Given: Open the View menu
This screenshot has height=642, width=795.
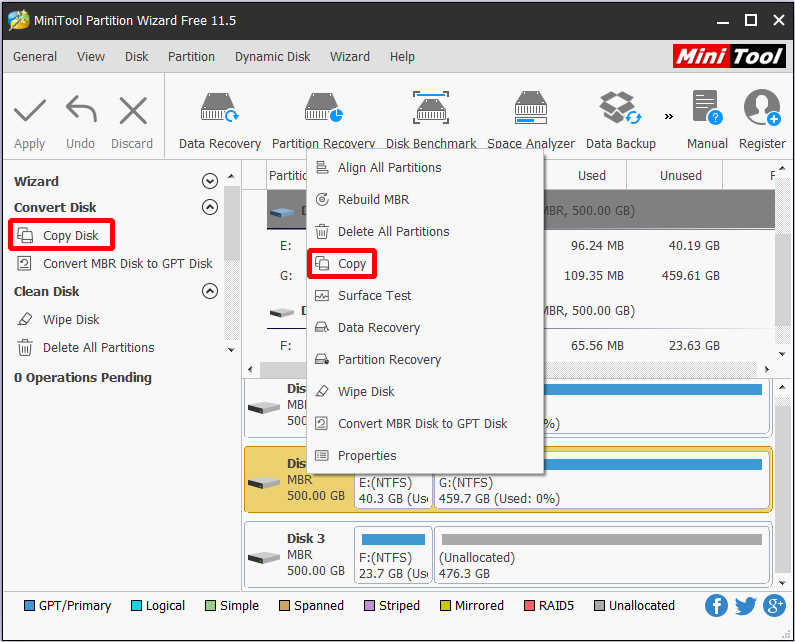Looking at the screenshot, I should (91, 57).
